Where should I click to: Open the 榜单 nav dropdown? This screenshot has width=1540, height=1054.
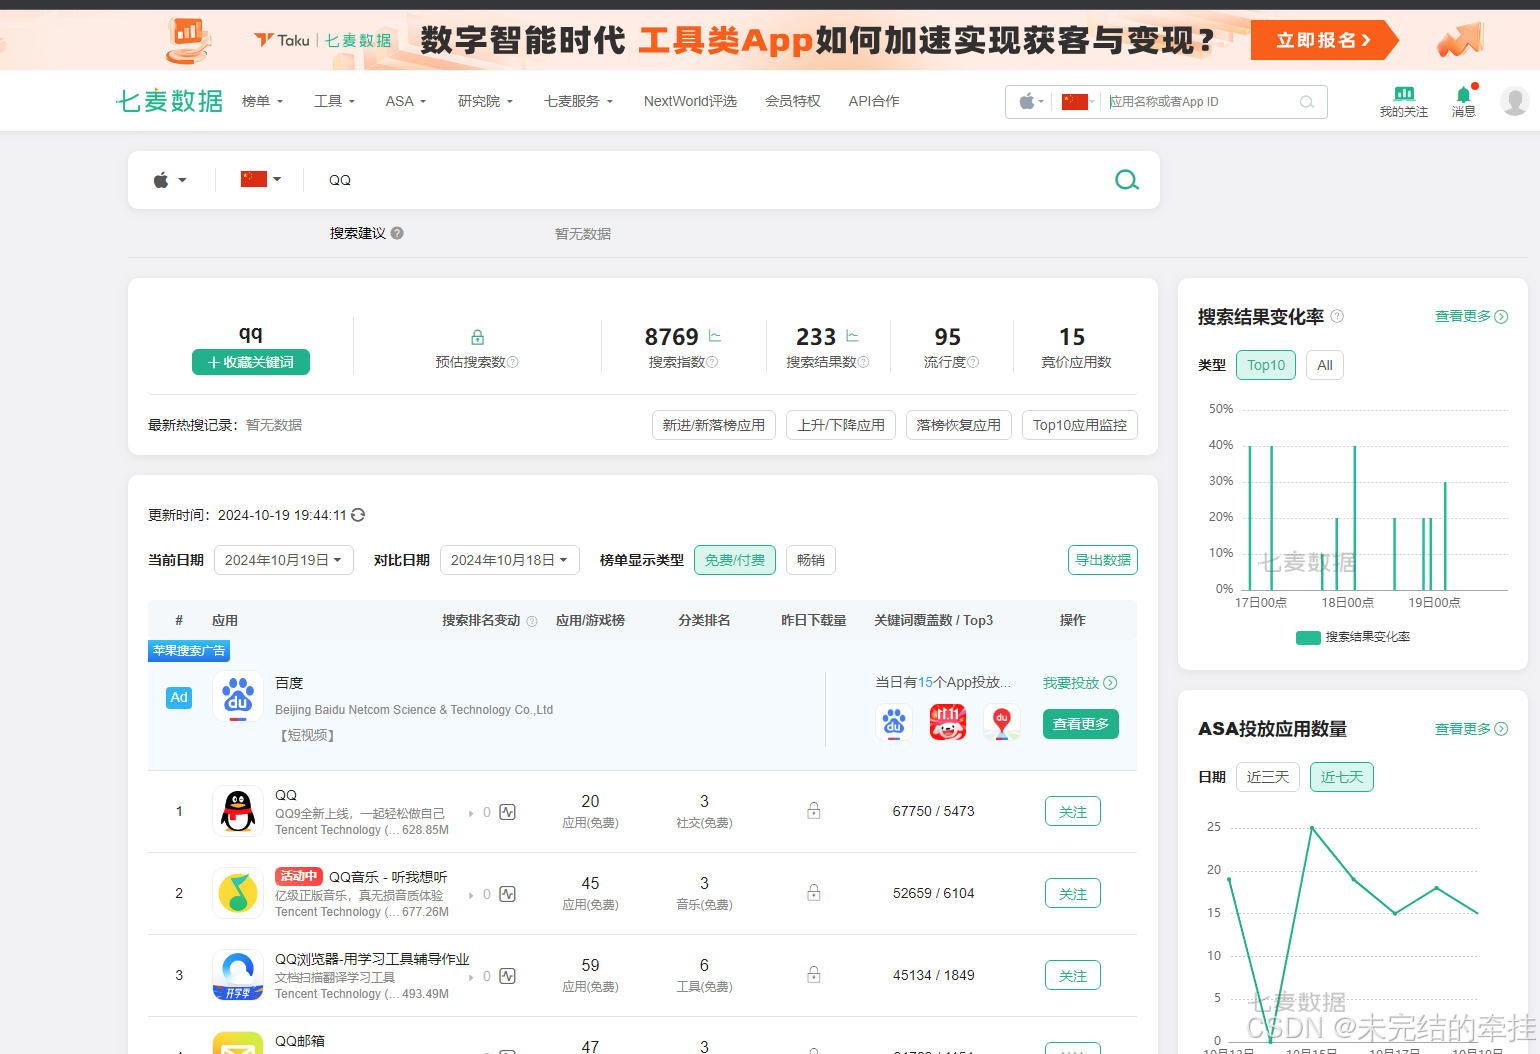263,101
